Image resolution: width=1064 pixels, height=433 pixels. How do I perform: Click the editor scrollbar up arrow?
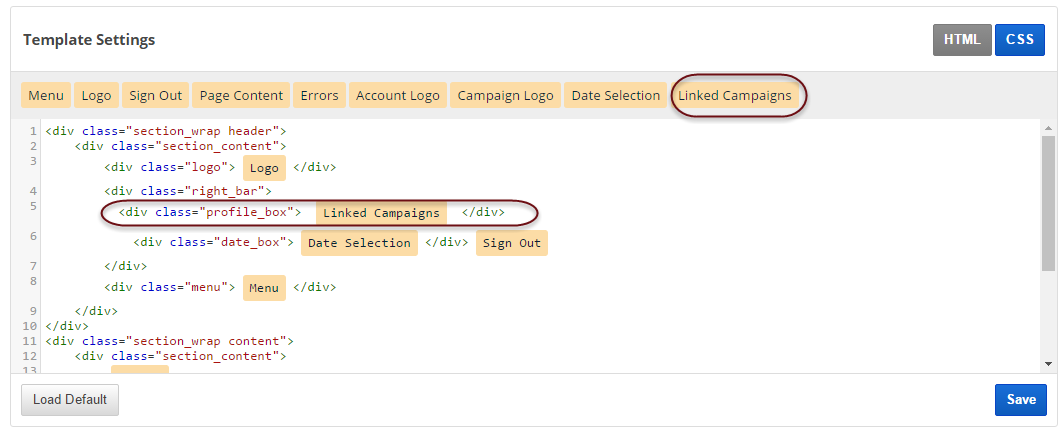coord(1048,129)
